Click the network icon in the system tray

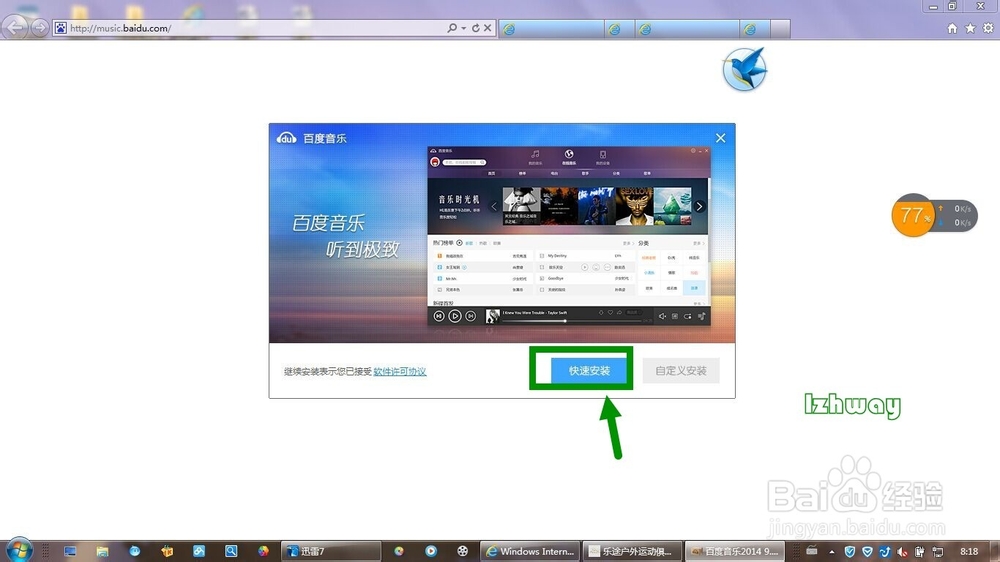pos(938,551)
